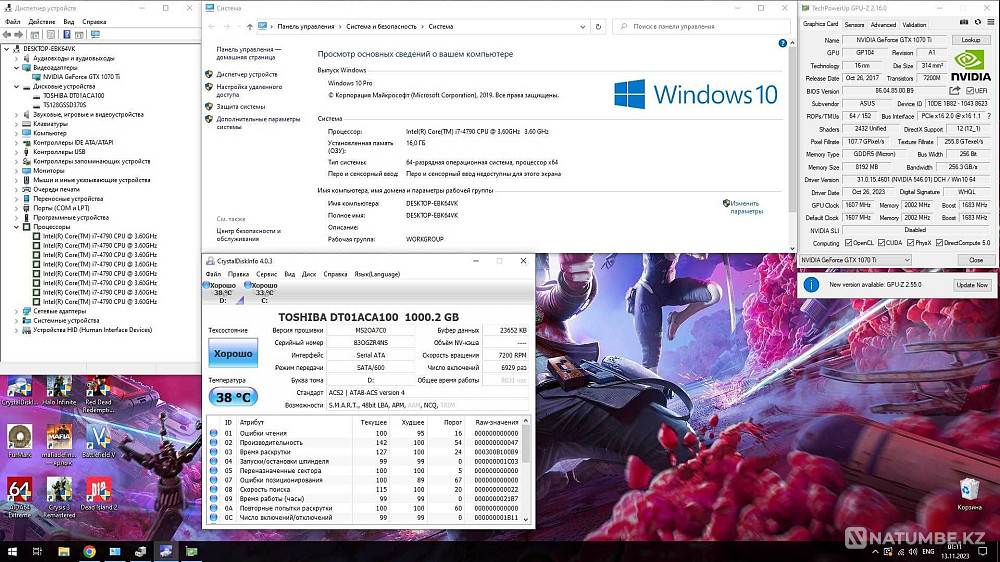Switch to the Advanced tab in GPU-Z
1000x562 pixels.
(x=883, y=24)
